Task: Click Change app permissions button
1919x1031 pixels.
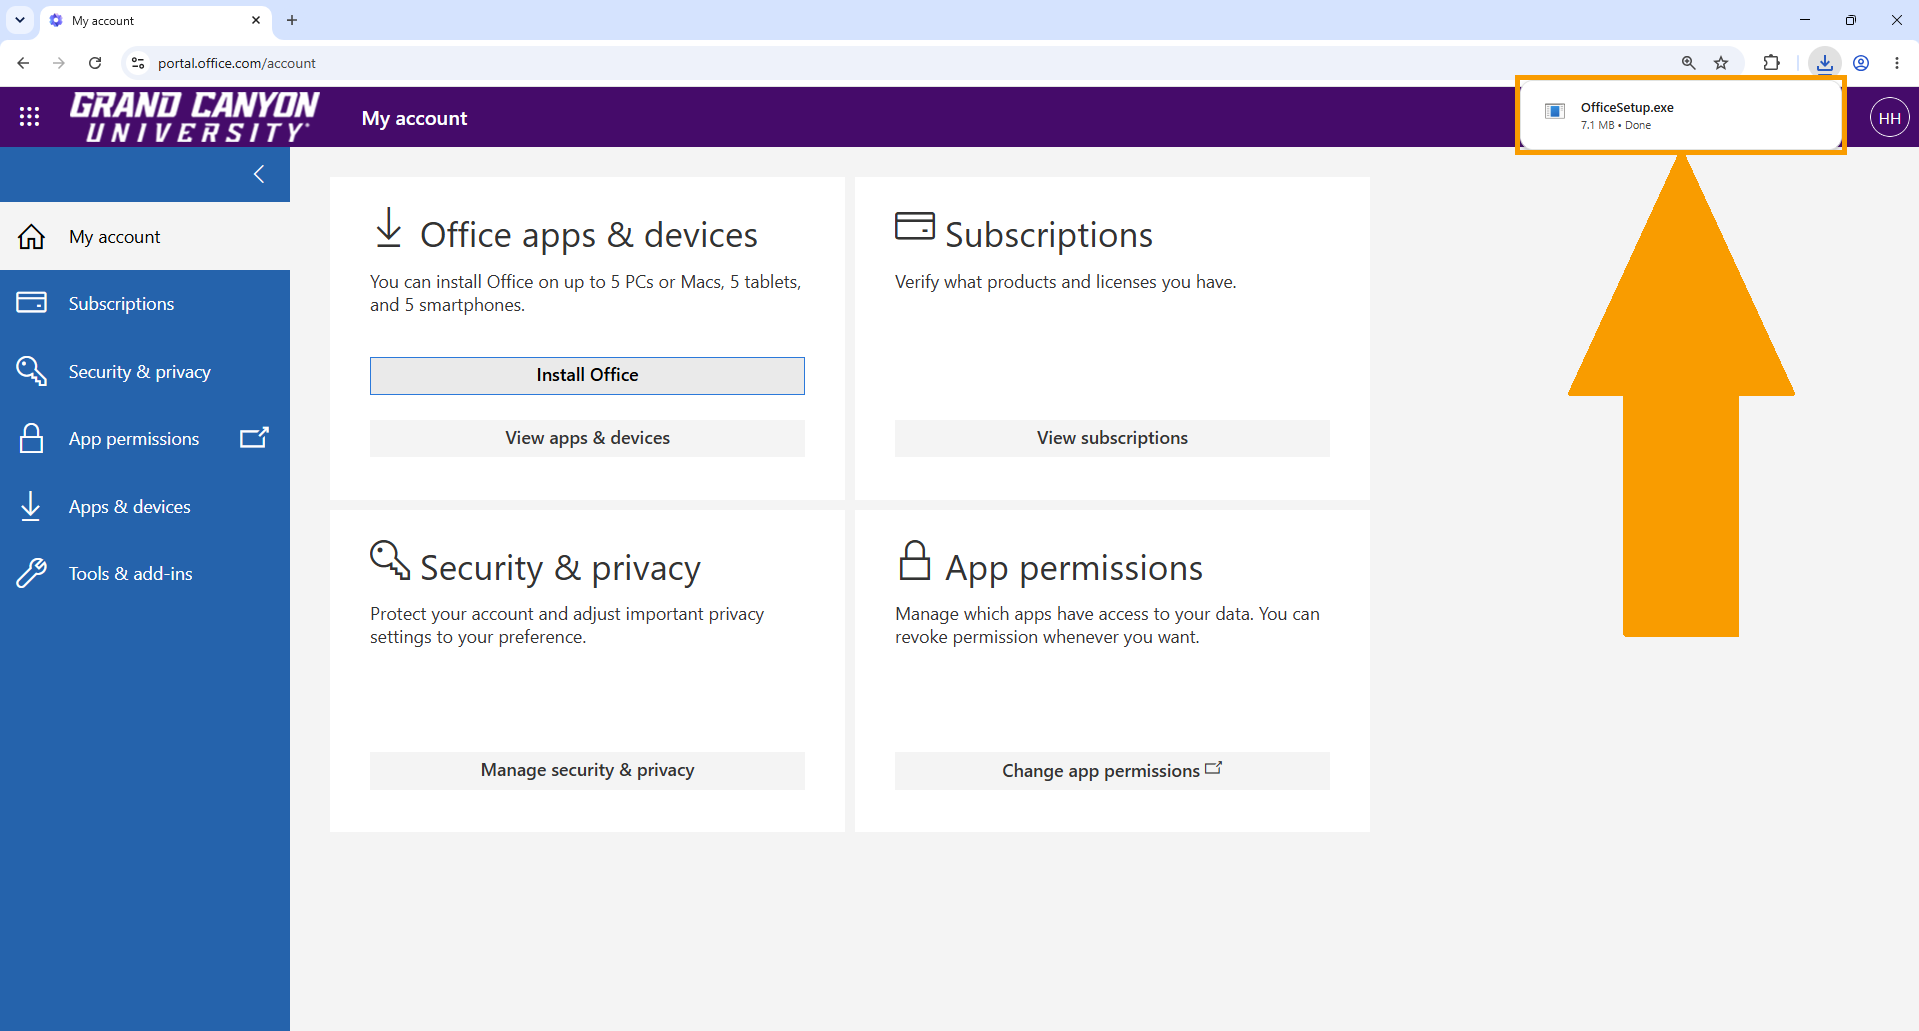Action: coord(1112,771)
